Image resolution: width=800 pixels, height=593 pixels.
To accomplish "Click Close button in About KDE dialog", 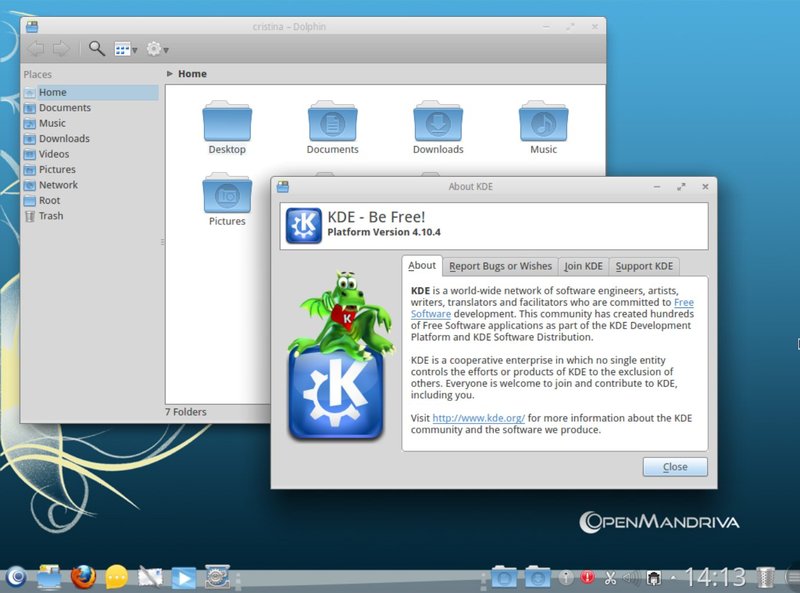I will coord(675,467).
